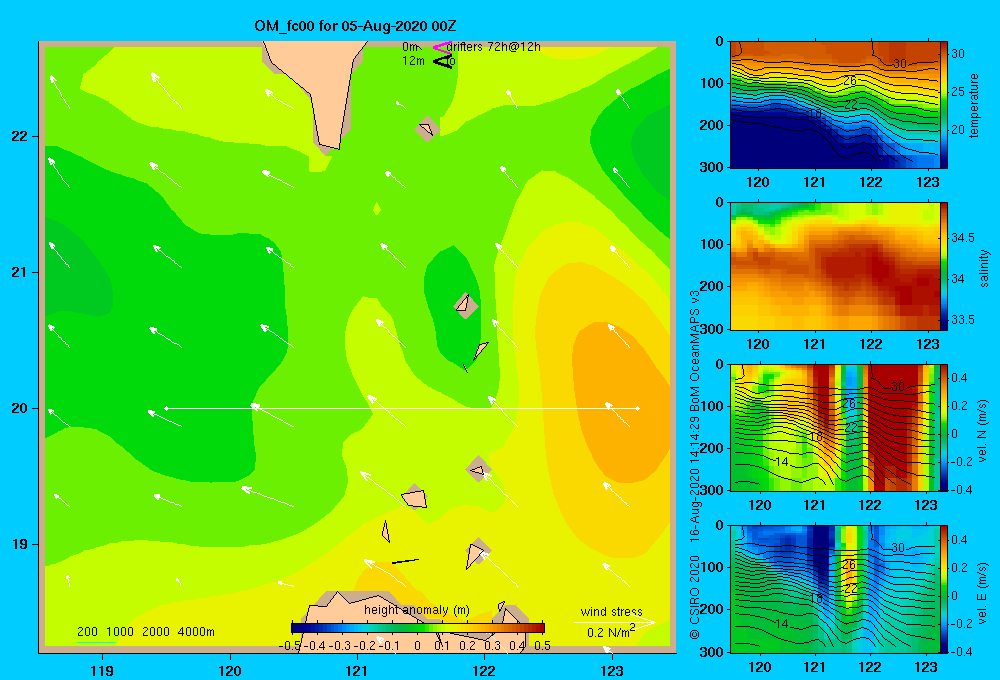This screenshot has height=680, width=1000.
Task: Click the small island near 21.8N 122E
Action: point(427,129)
